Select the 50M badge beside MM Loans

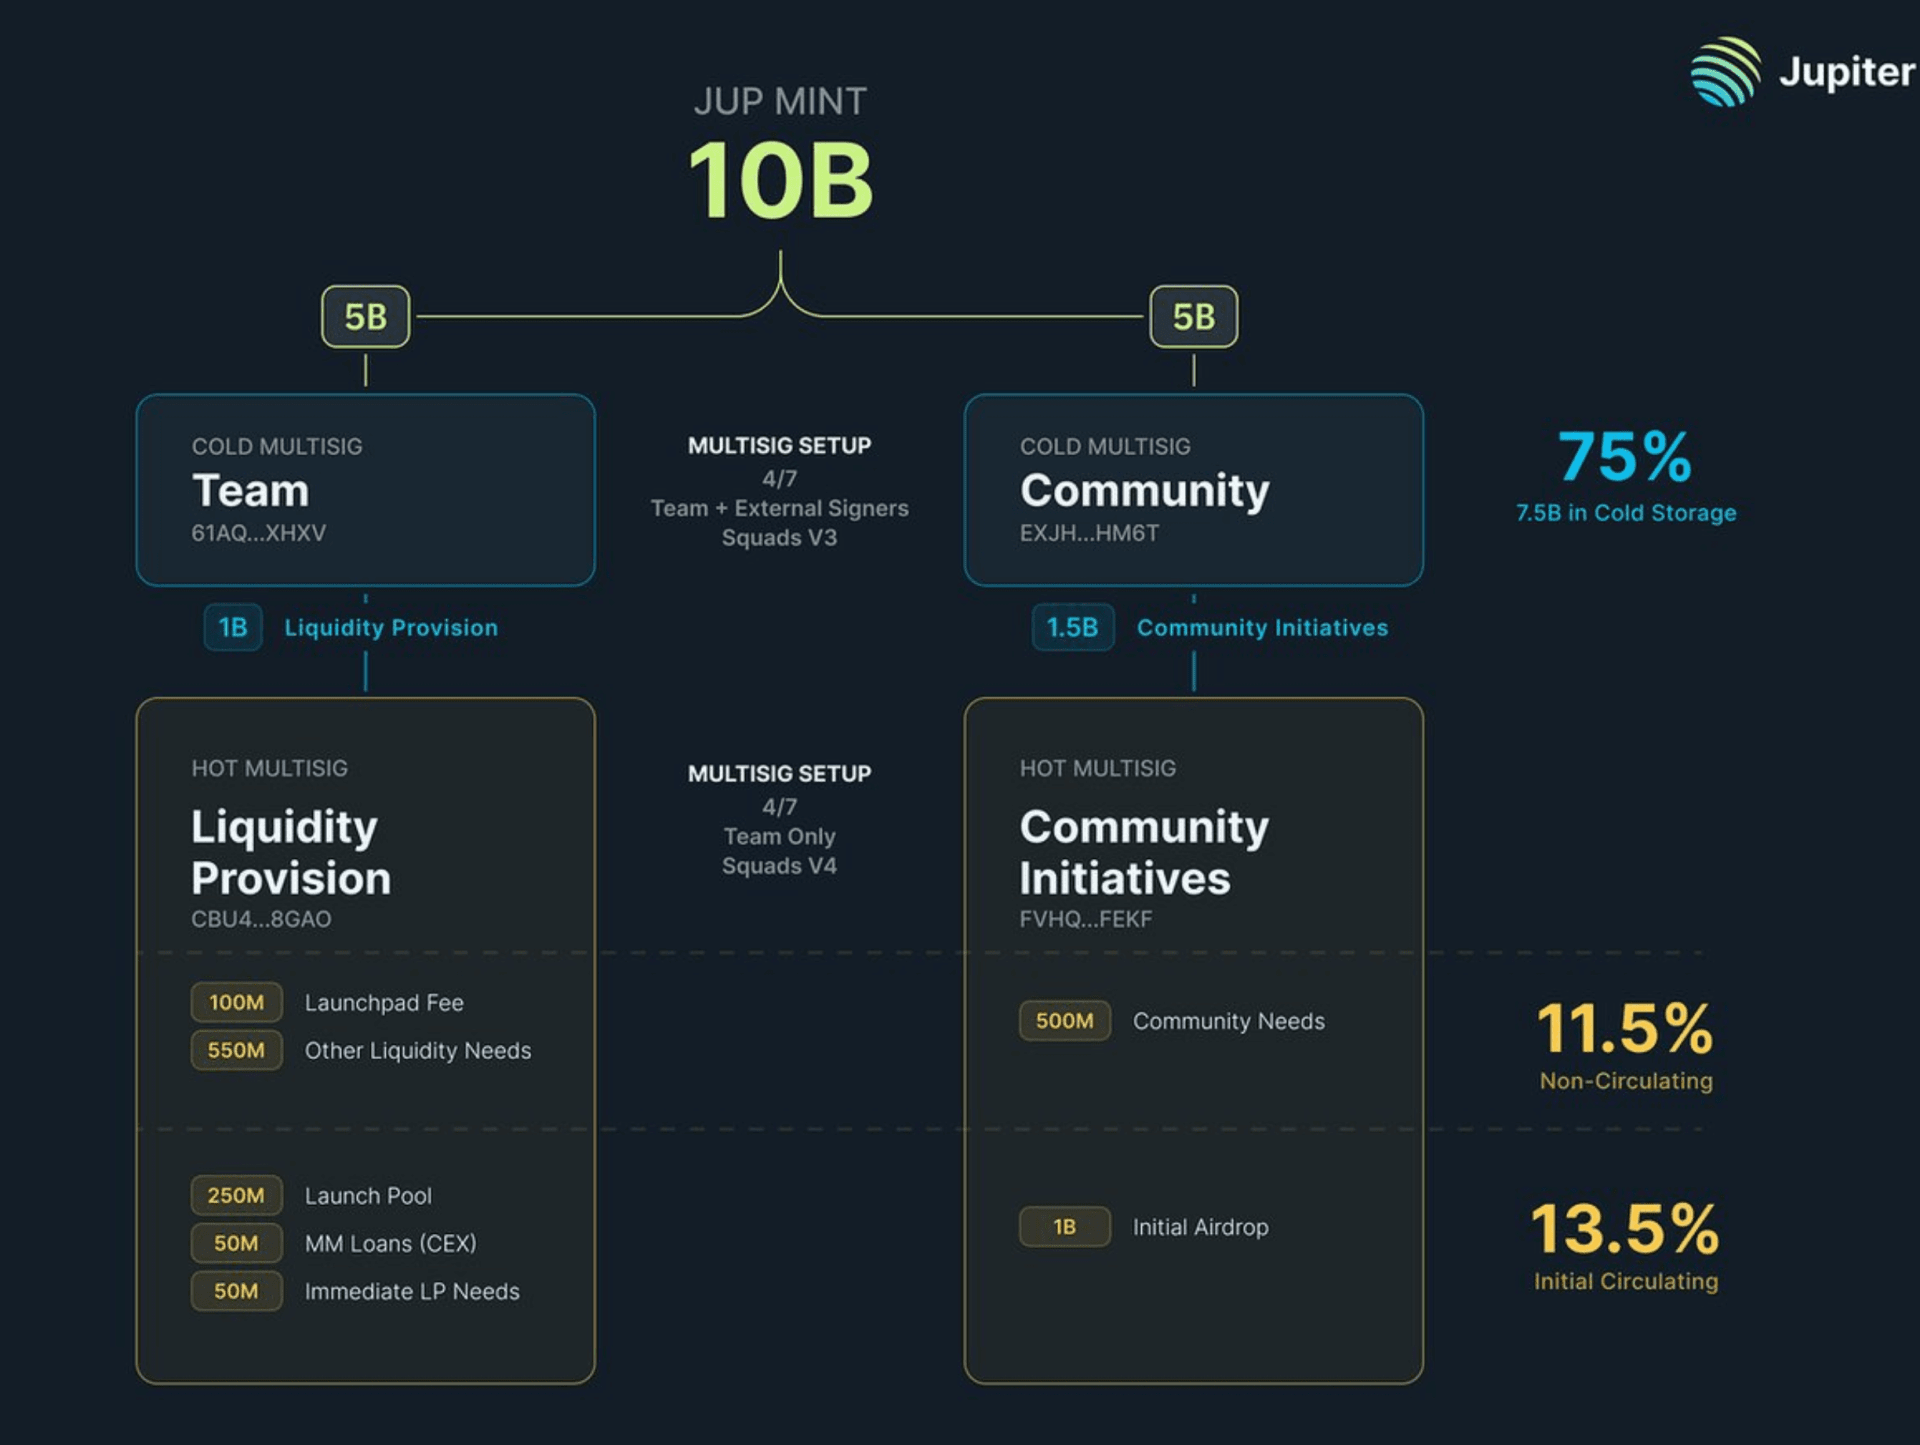(x=237, y=1243)
